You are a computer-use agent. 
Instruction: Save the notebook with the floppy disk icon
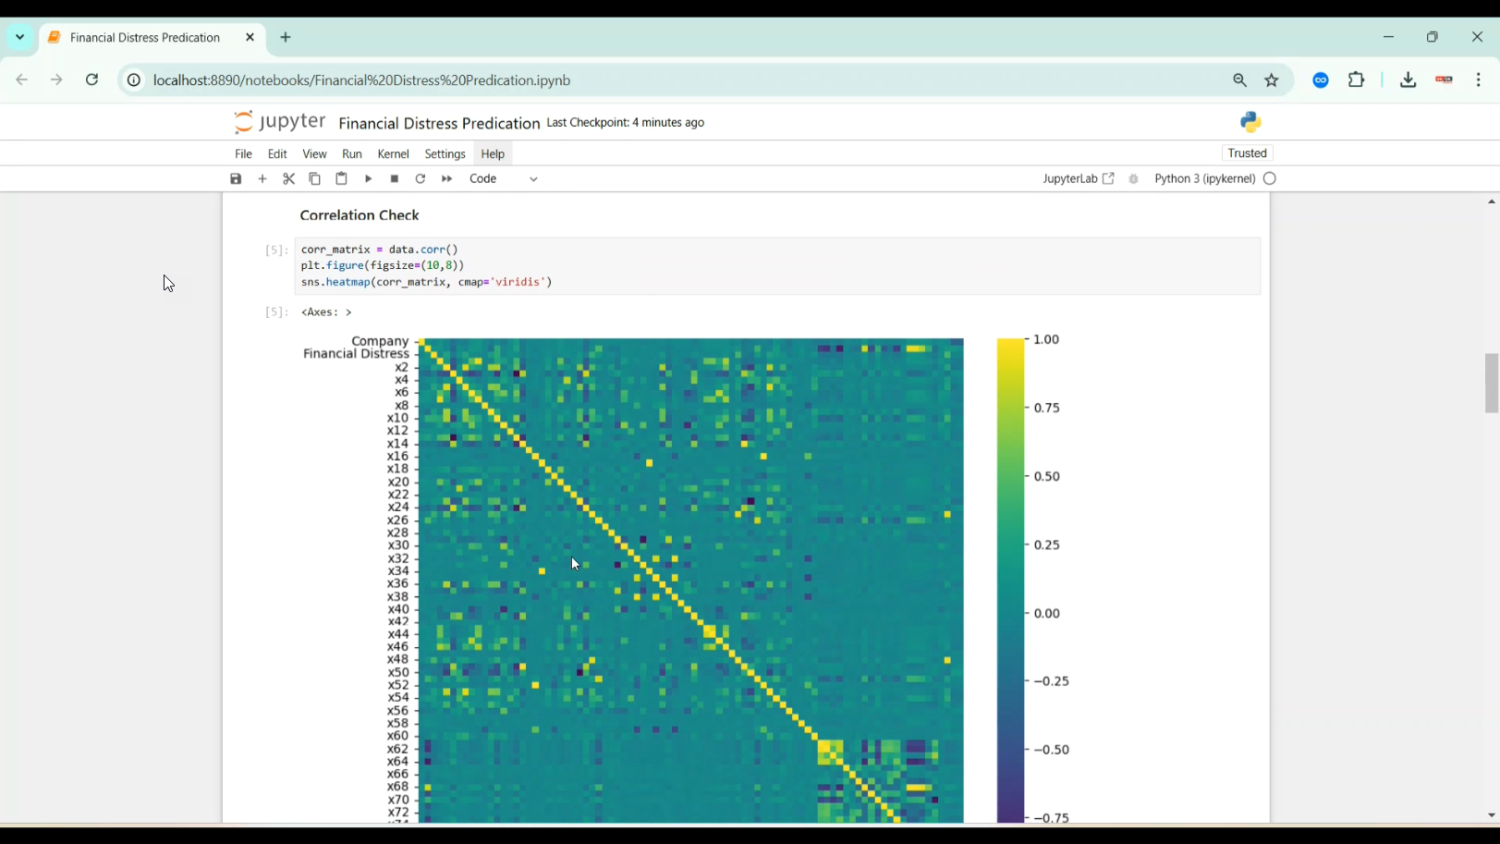point(236,179)
